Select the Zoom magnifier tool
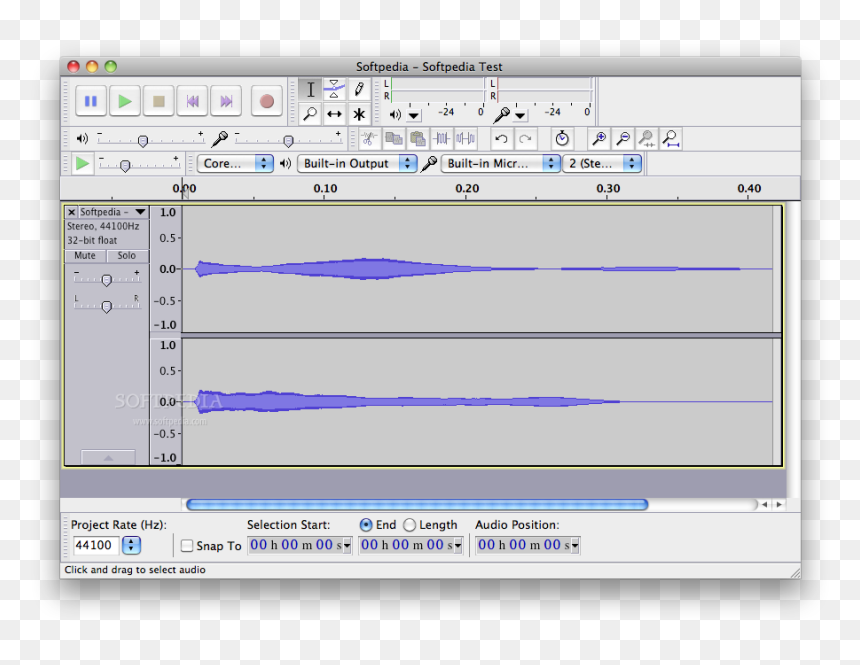This screenshot has width=860, height=665. coord(310,114)
